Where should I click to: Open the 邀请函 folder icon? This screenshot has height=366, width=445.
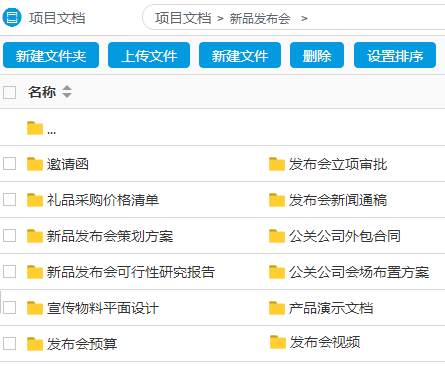[x=35, y=164]
